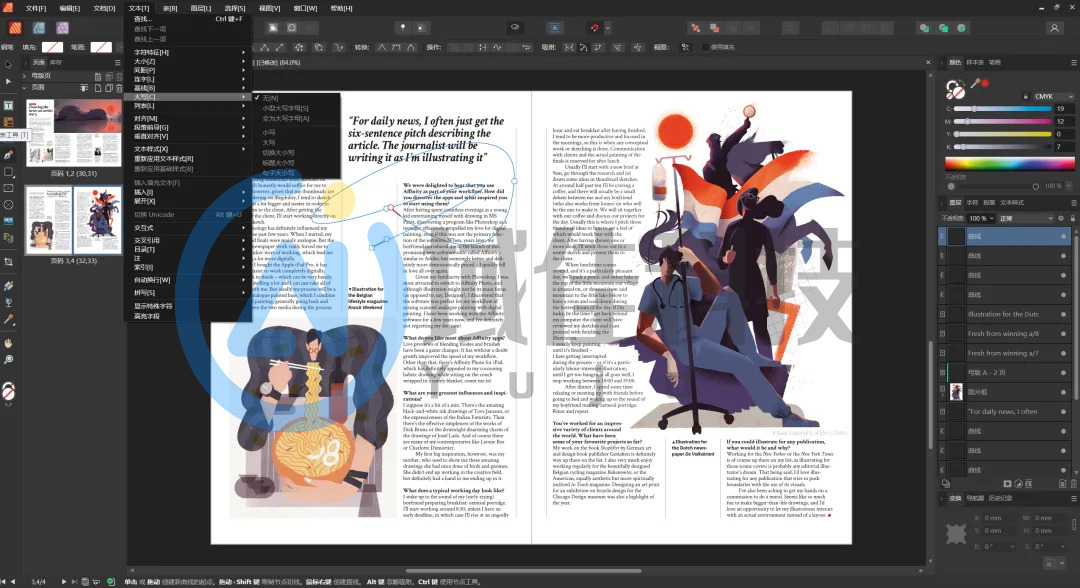Screen dimensions: 1080x588
Task: Enable the 使用填充 checkbox
Action: tap(704, 46)
